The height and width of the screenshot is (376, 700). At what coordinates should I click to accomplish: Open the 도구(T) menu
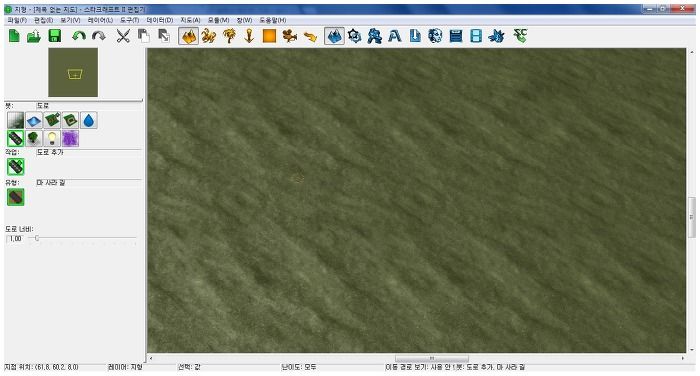(x=129, y=20)
